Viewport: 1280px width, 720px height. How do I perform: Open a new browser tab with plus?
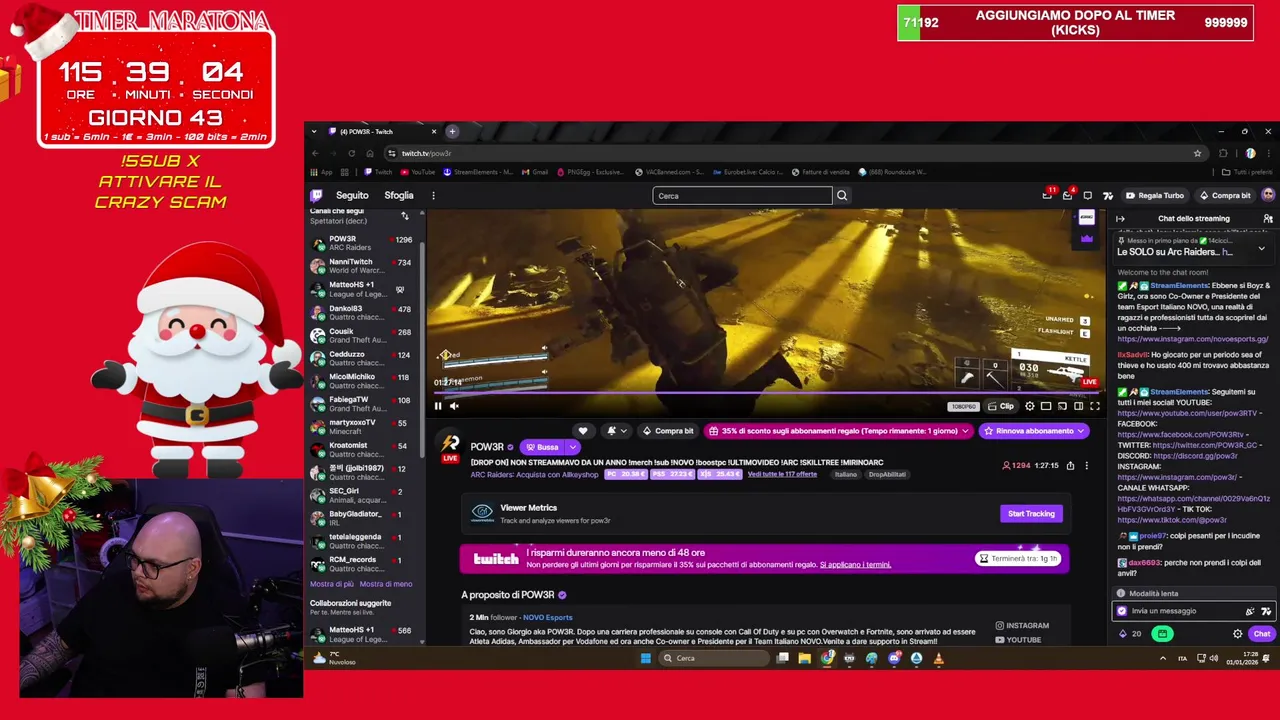tap(452, 131)
